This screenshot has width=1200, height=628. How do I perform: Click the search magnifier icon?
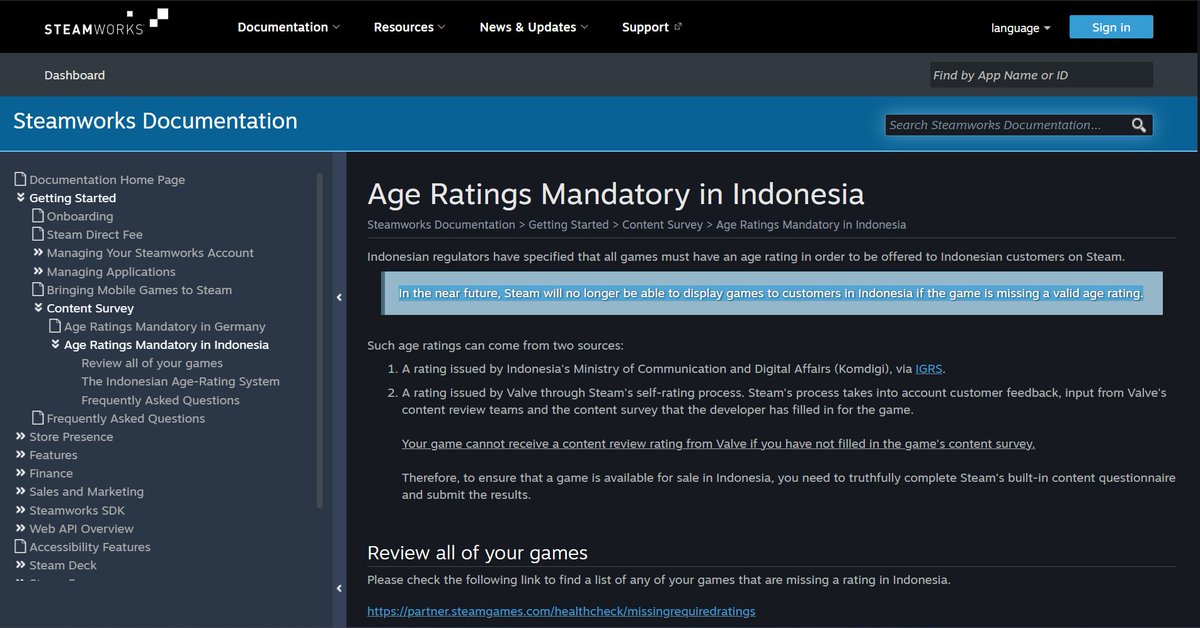click(1138, 125)
